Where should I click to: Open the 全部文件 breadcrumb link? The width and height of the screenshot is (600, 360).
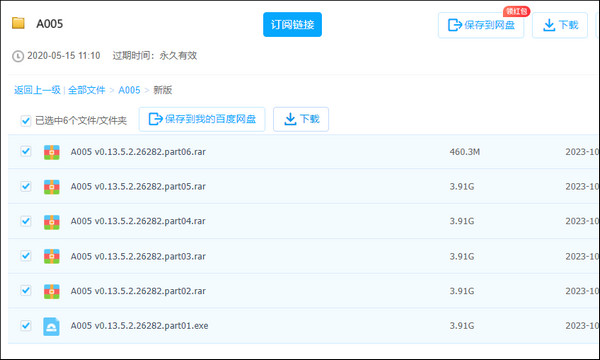click(86, 90)
